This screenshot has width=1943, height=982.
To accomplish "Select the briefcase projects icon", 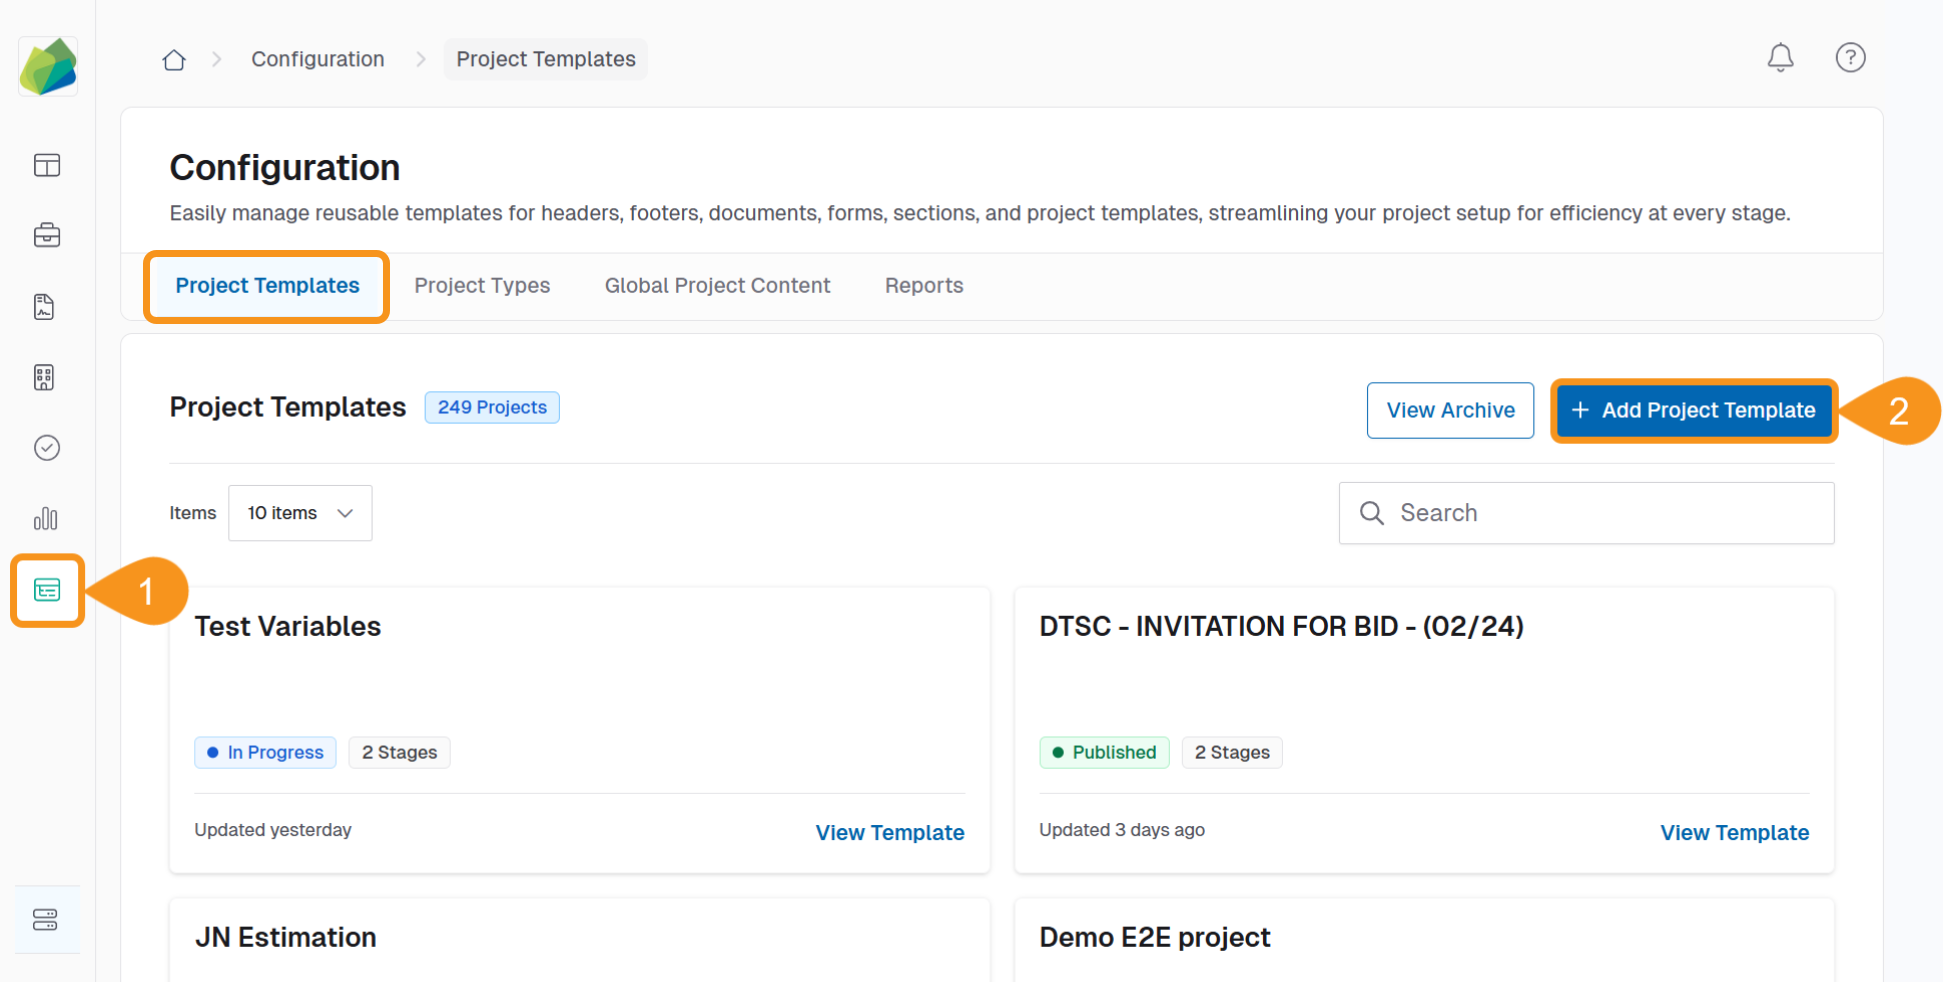I will pos(47,235).
